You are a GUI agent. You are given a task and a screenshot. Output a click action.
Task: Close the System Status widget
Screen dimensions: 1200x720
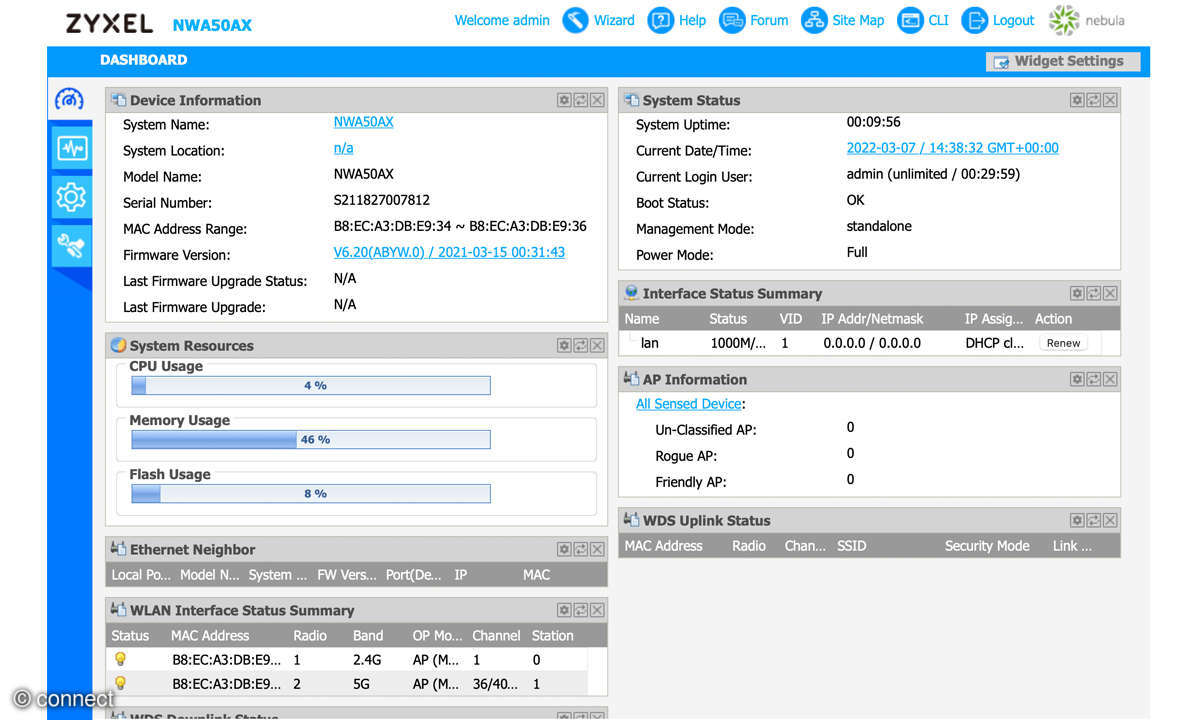(1110, 100)
